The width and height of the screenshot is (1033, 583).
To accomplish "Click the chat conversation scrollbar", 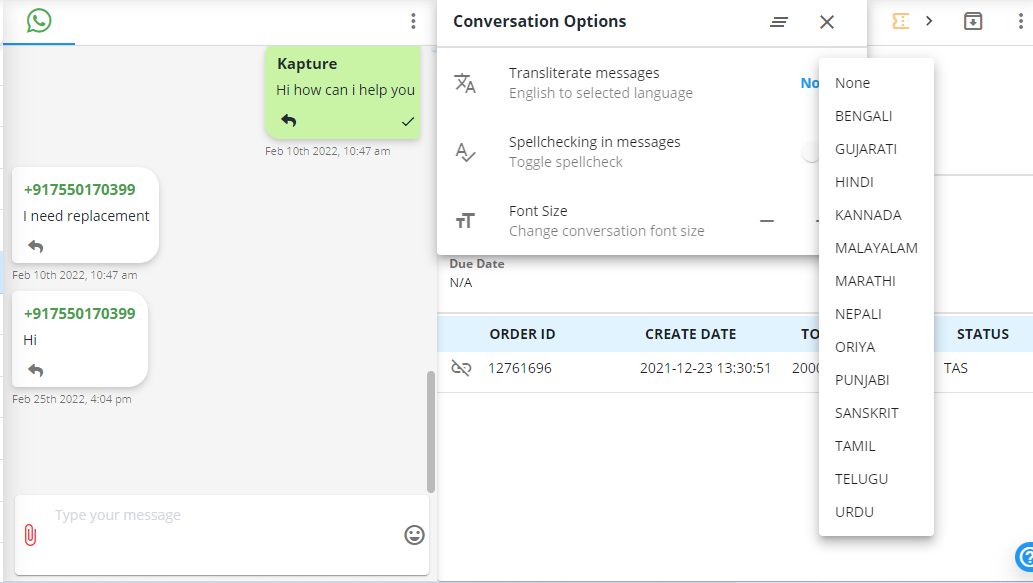I will [x=430, y=431].
